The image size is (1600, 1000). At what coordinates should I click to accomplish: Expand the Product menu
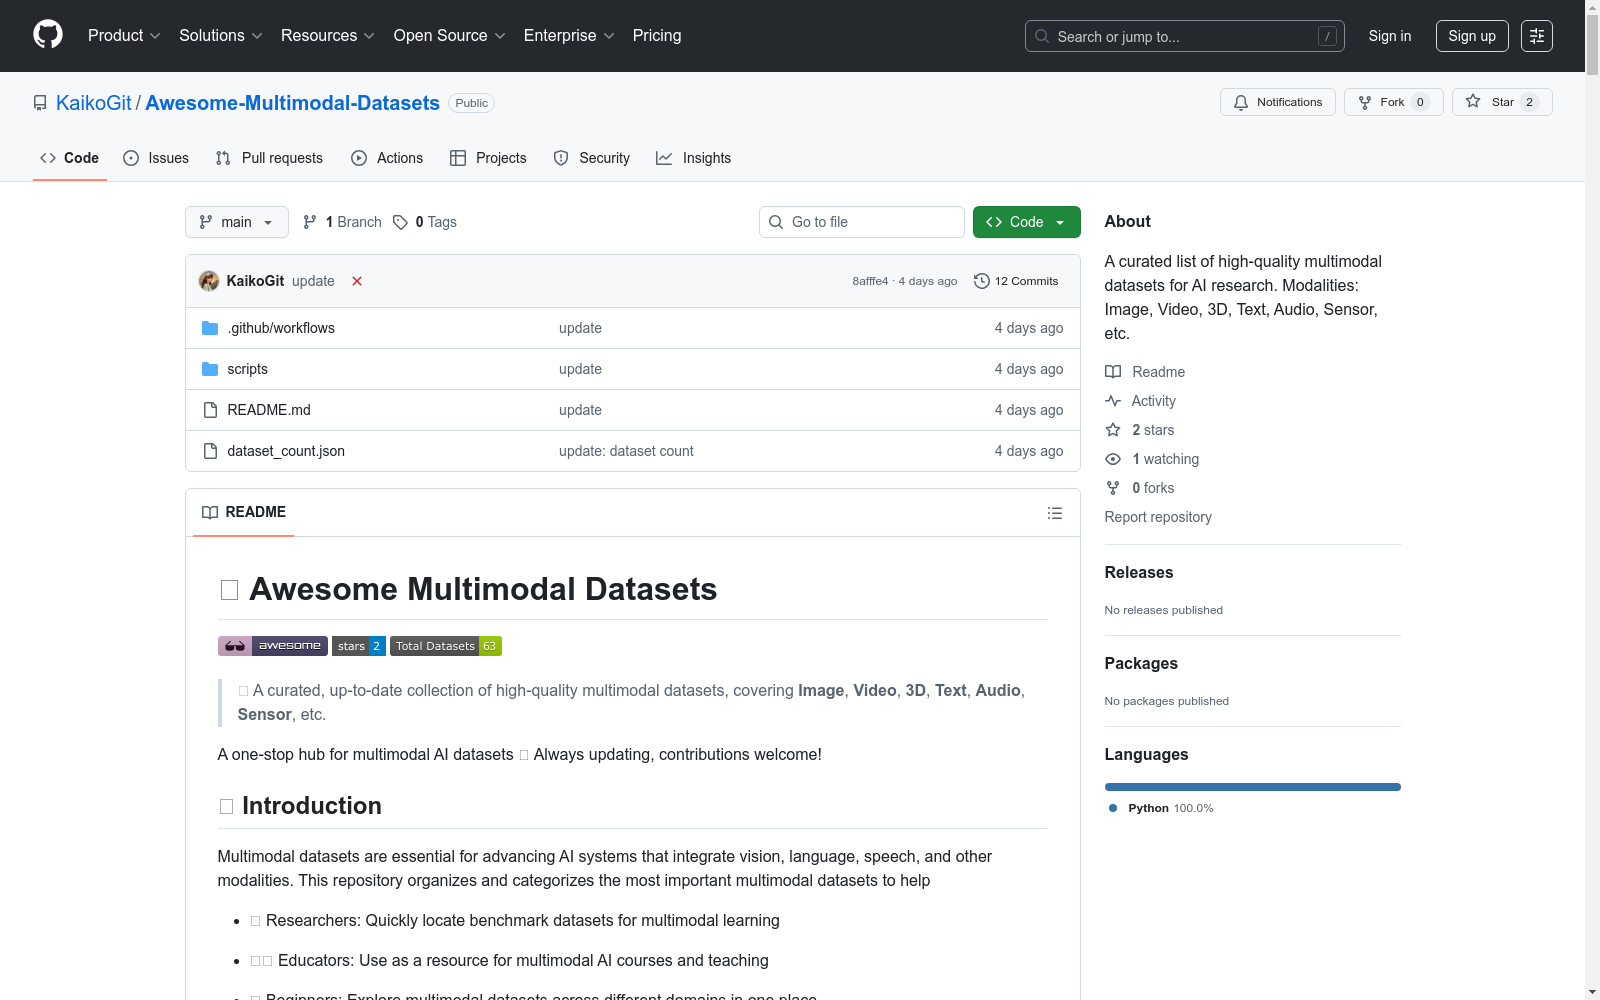(x=124, y=36)
